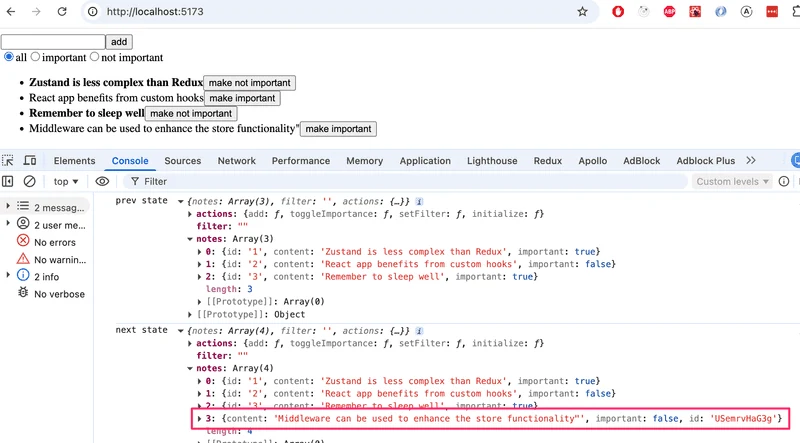Expand the '2 user messages' sidebar group
The height and width of the screenshot is (443, 800).
pyautogui.click(x=8, y=223)
